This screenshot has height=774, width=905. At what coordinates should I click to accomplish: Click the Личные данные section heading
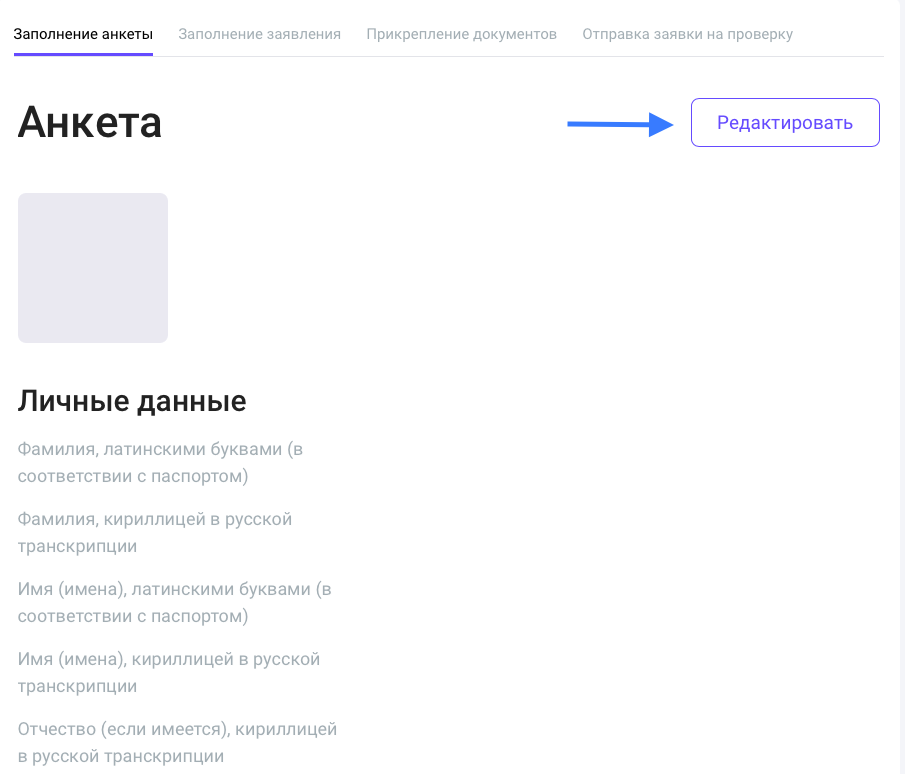[132, 402]
